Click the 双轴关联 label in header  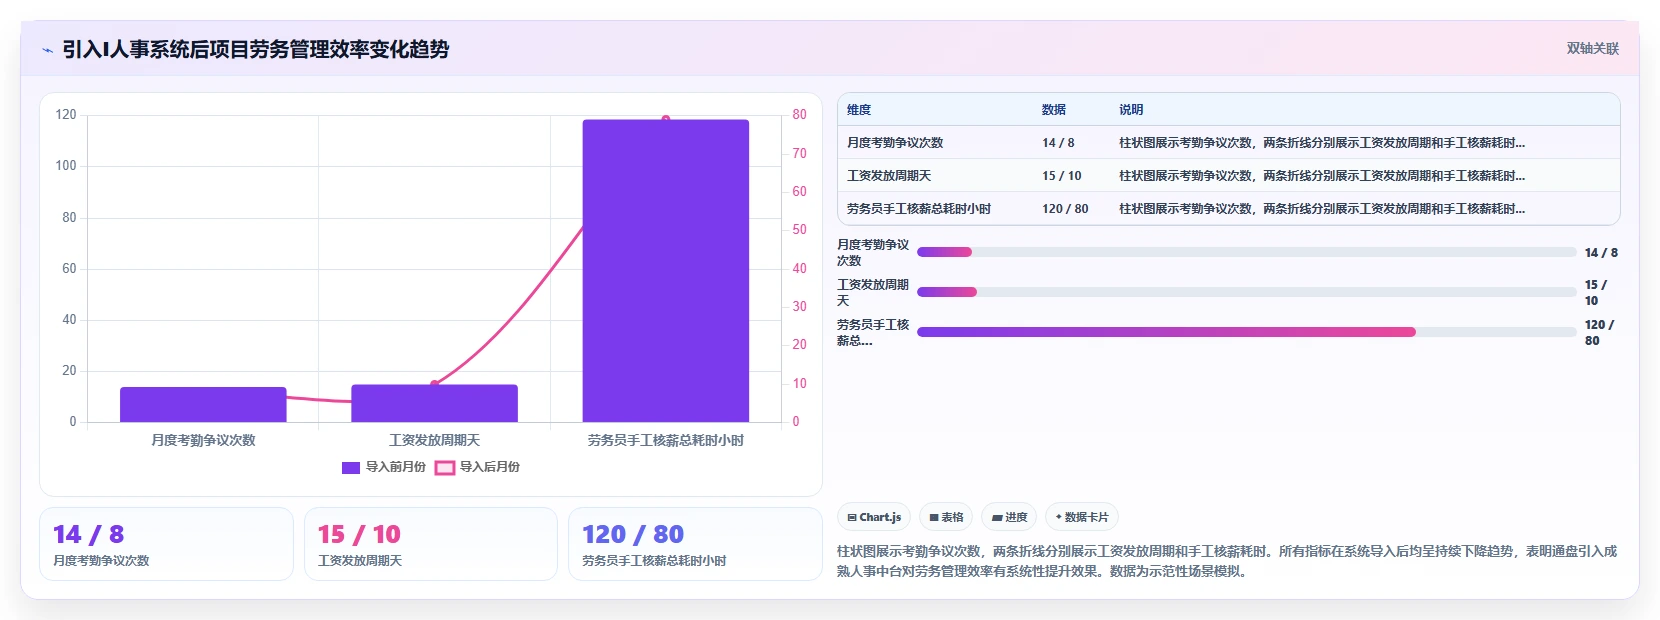coord(1592,48)
